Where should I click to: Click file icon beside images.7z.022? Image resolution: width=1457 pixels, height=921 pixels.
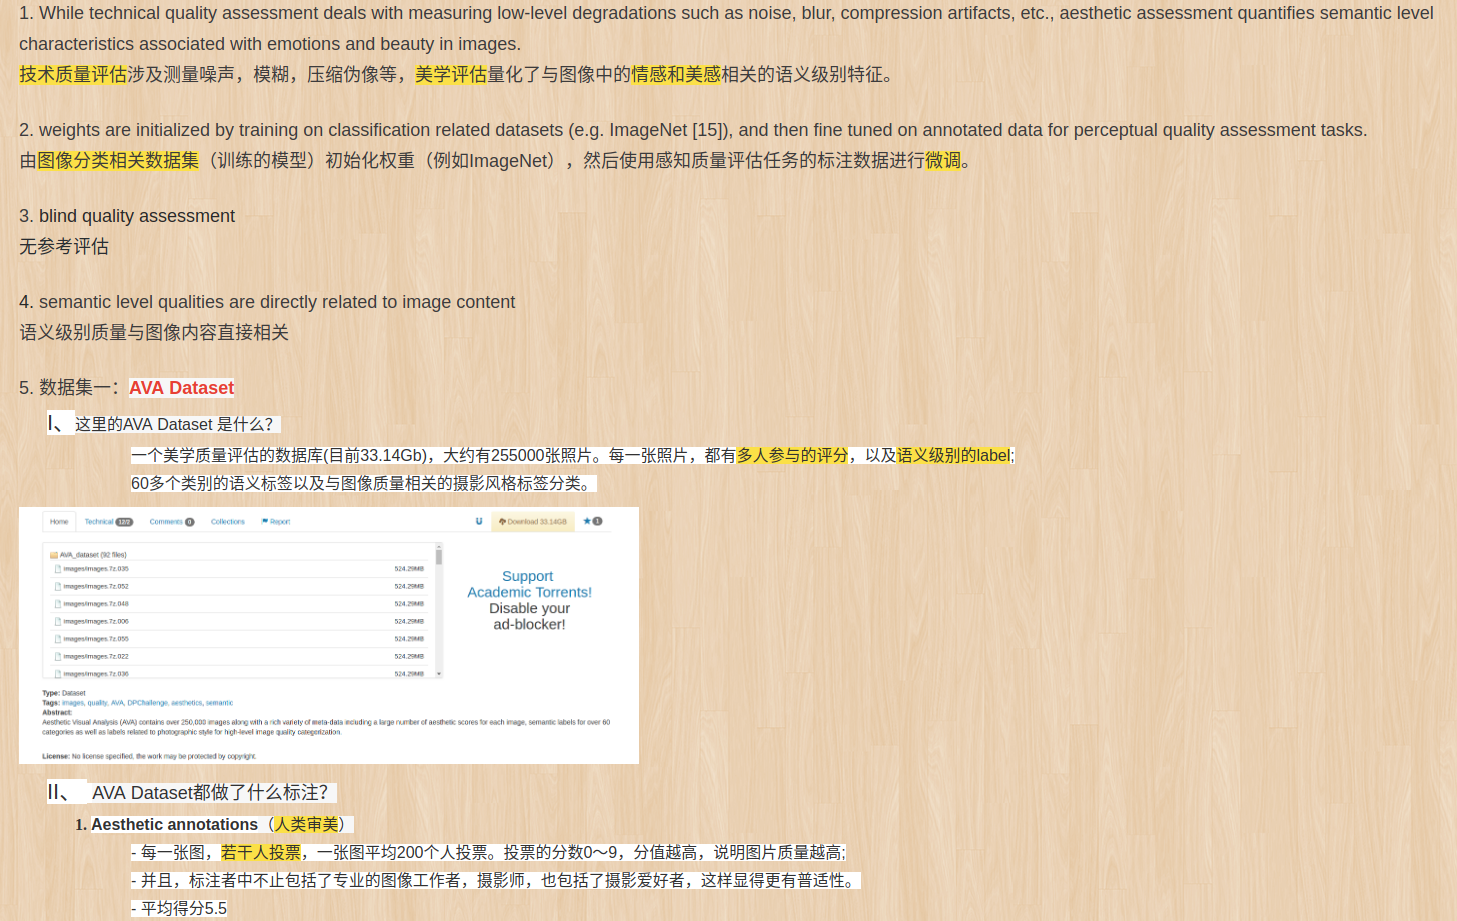(58, 657)
